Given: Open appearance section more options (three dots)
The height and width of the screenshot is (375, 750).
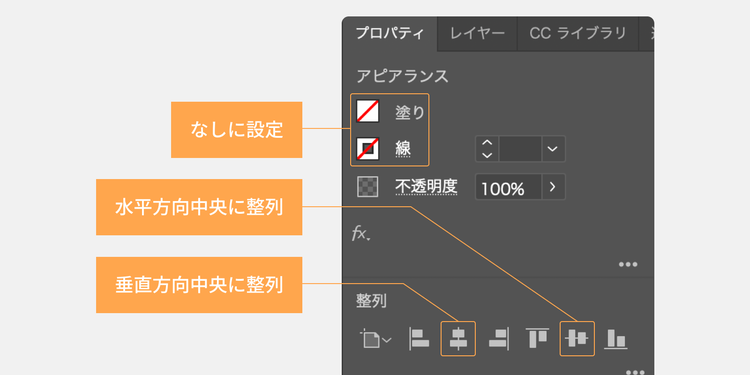Looking at the screenshot, I should 628,264.
